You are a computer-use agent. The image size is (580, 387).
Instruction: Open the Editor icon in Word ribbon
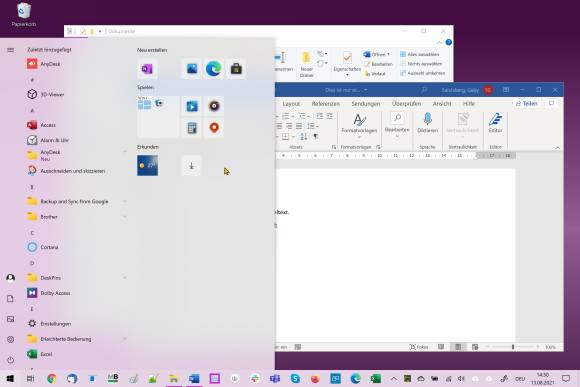click(x=495, y=123)
